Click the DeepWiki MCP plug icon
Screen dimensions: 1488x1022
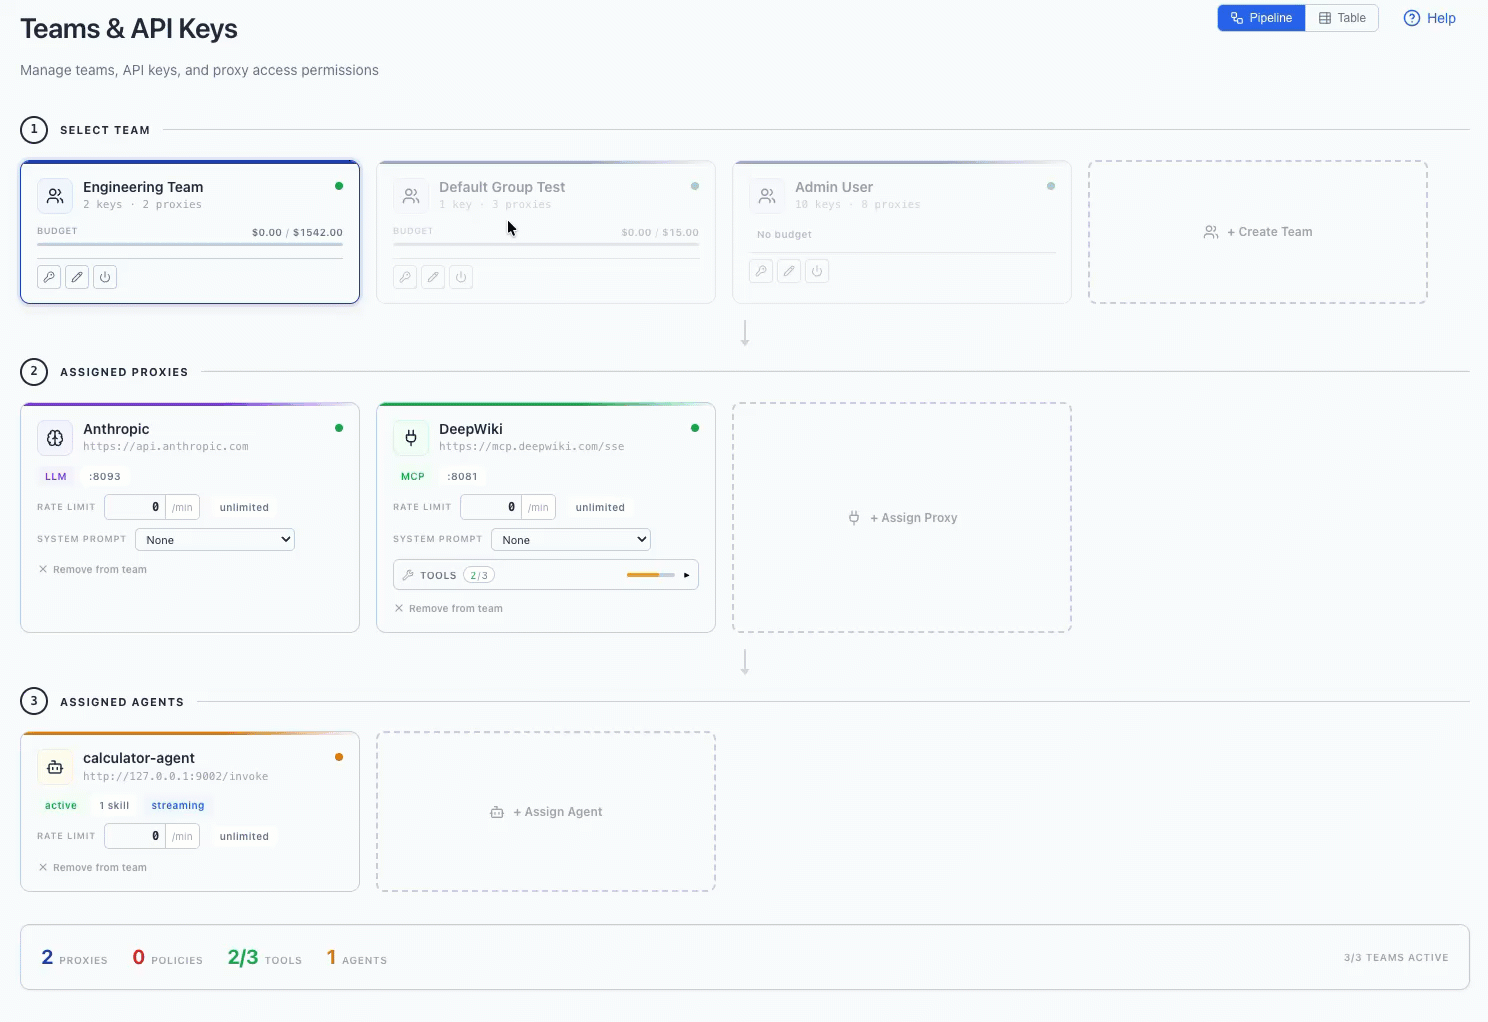pyautogui.click(x=411, y=437)
